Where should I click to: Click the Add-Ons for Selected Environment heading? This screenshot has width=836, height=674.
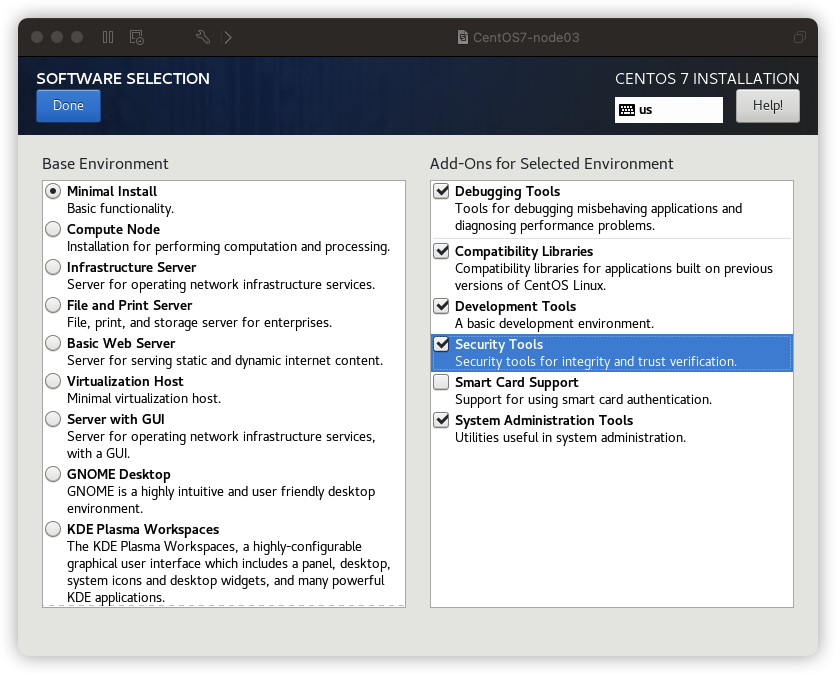point(551,163)
